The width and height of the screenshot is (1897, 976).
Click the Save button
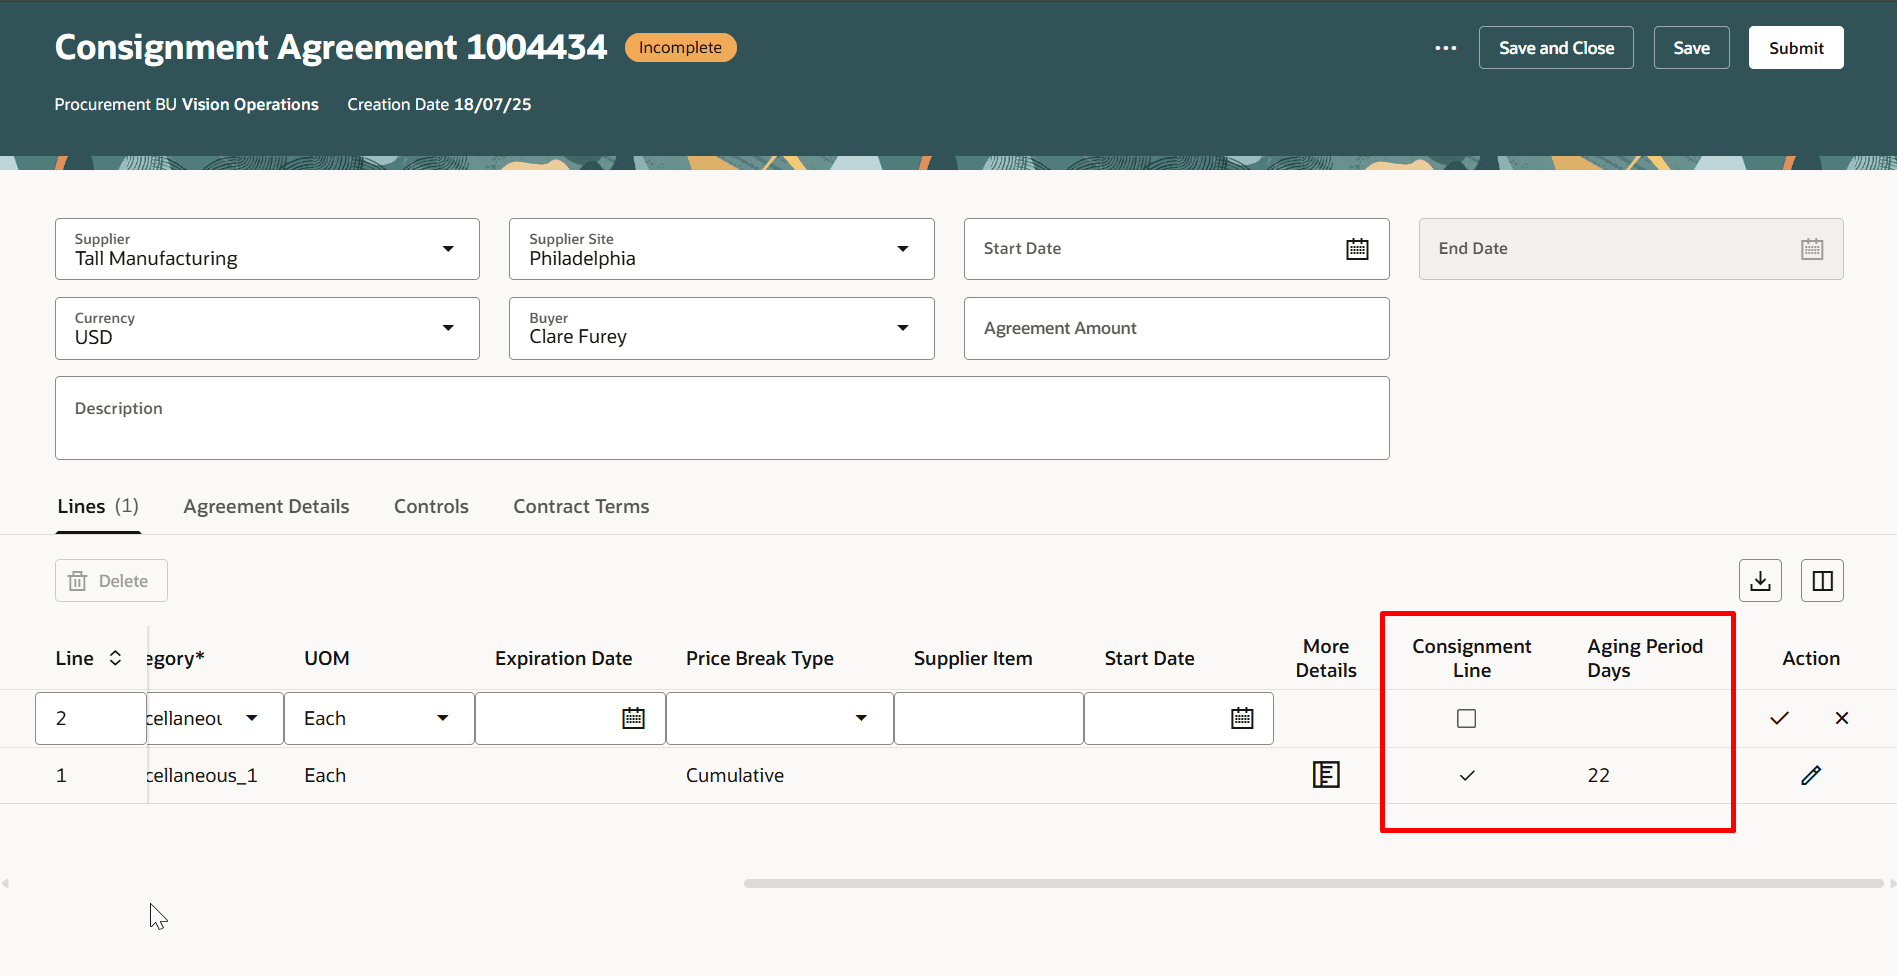pyautogui.click(x=1691, y=48)
